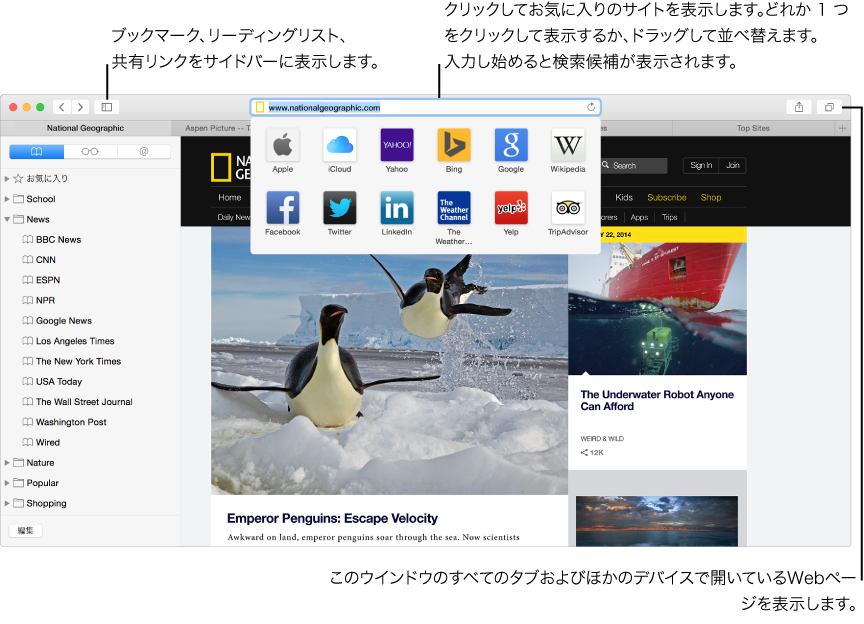Open The Weather Channel favorite icon
The width and height of the screenshot is (864, 624).
click(x=454, y=208)
